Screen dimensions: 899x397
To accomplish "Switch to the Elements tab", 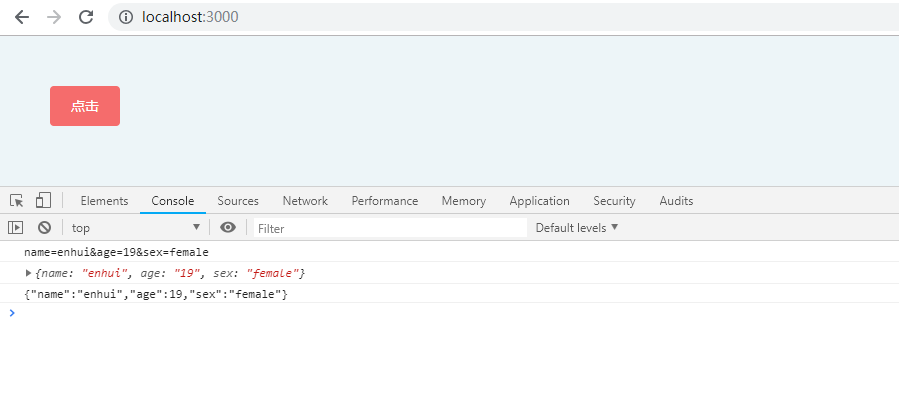I will pyautogui.click(x=104, y=201).
